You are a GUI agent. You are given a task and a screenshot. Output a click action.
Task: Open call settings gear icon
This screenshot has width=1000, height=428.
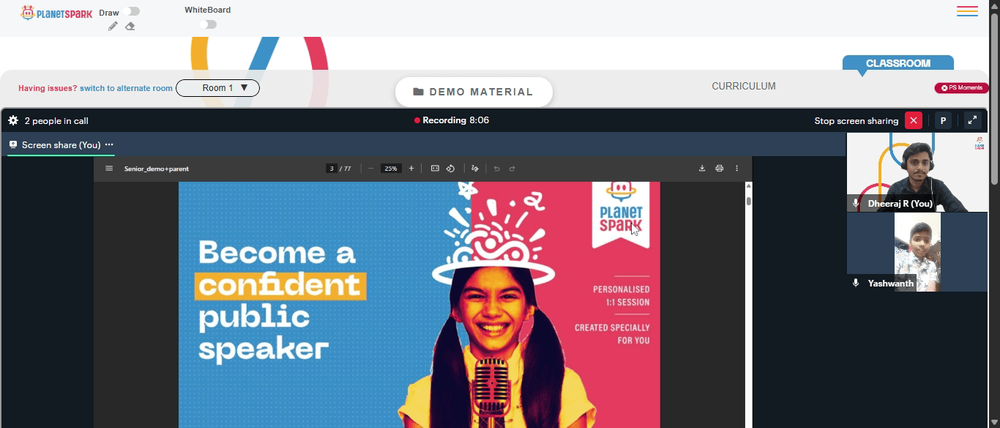(13, 121)
